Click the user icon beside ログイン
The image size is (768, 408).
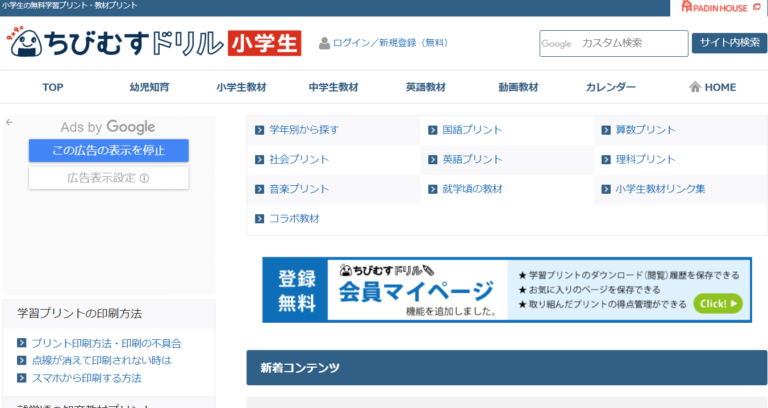point(324,43)
